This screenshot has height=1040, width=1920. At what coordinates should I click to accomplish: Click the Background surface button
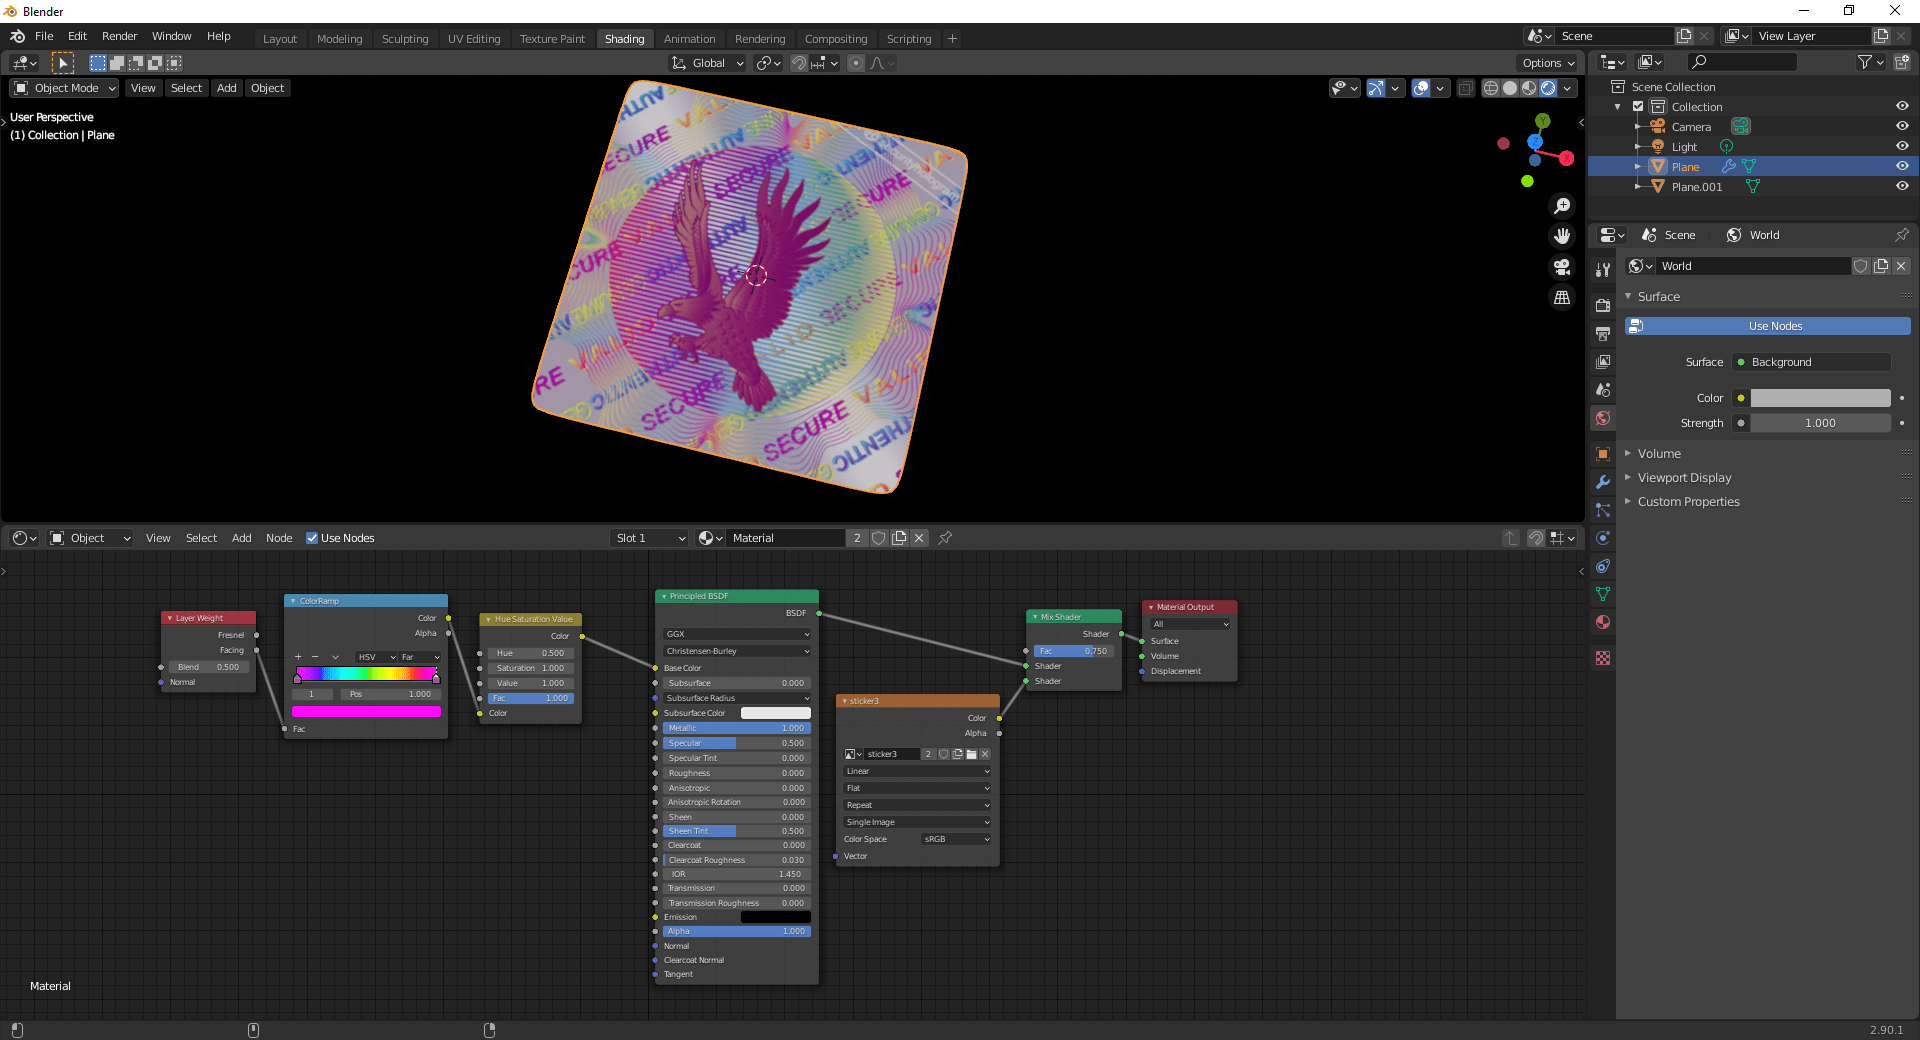pos(1810,362)
